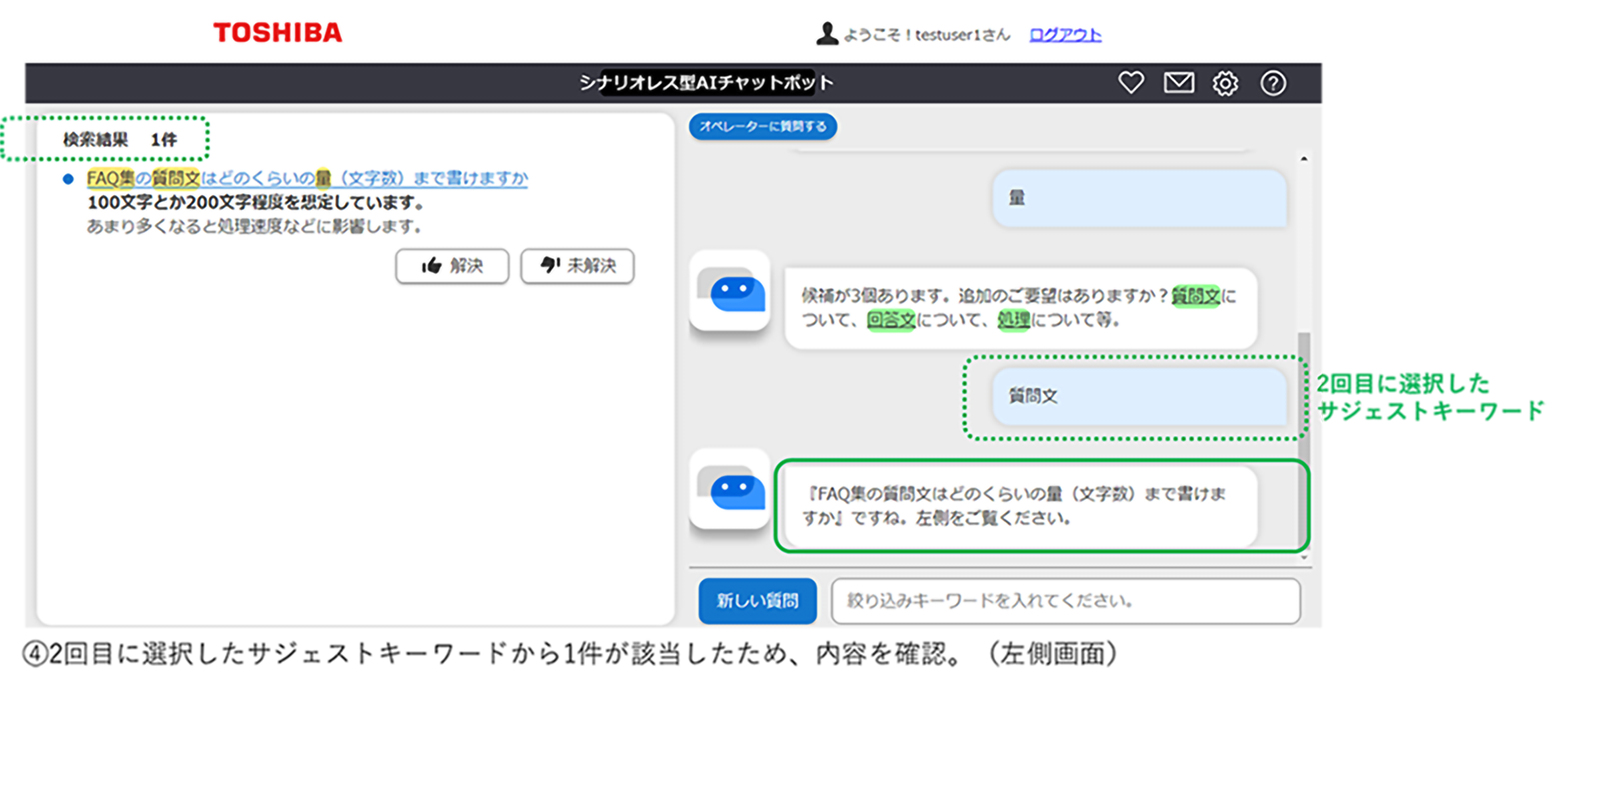Screen dimensions: 1600x800
Task: Click the ログアウト link
Action: [1065, 35]
